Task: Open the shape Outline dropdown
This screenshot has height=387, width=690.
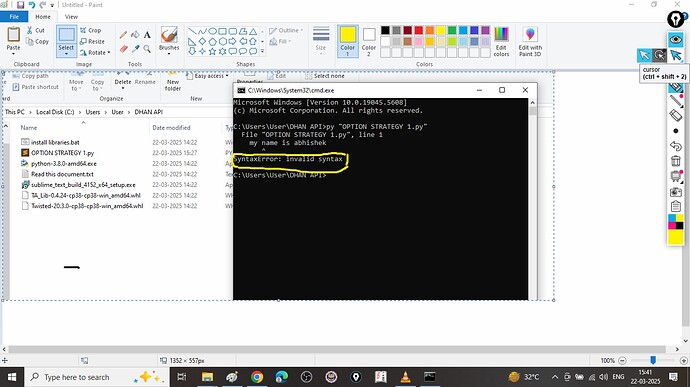Action: (x=286, y=30)
